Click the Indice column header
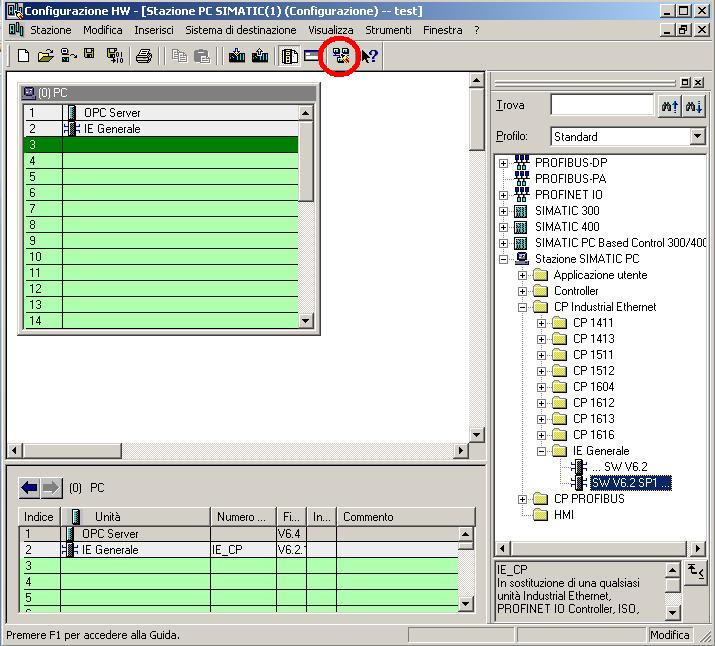The height and width of the screenshot is (646, 715). (x=39, y=517)
